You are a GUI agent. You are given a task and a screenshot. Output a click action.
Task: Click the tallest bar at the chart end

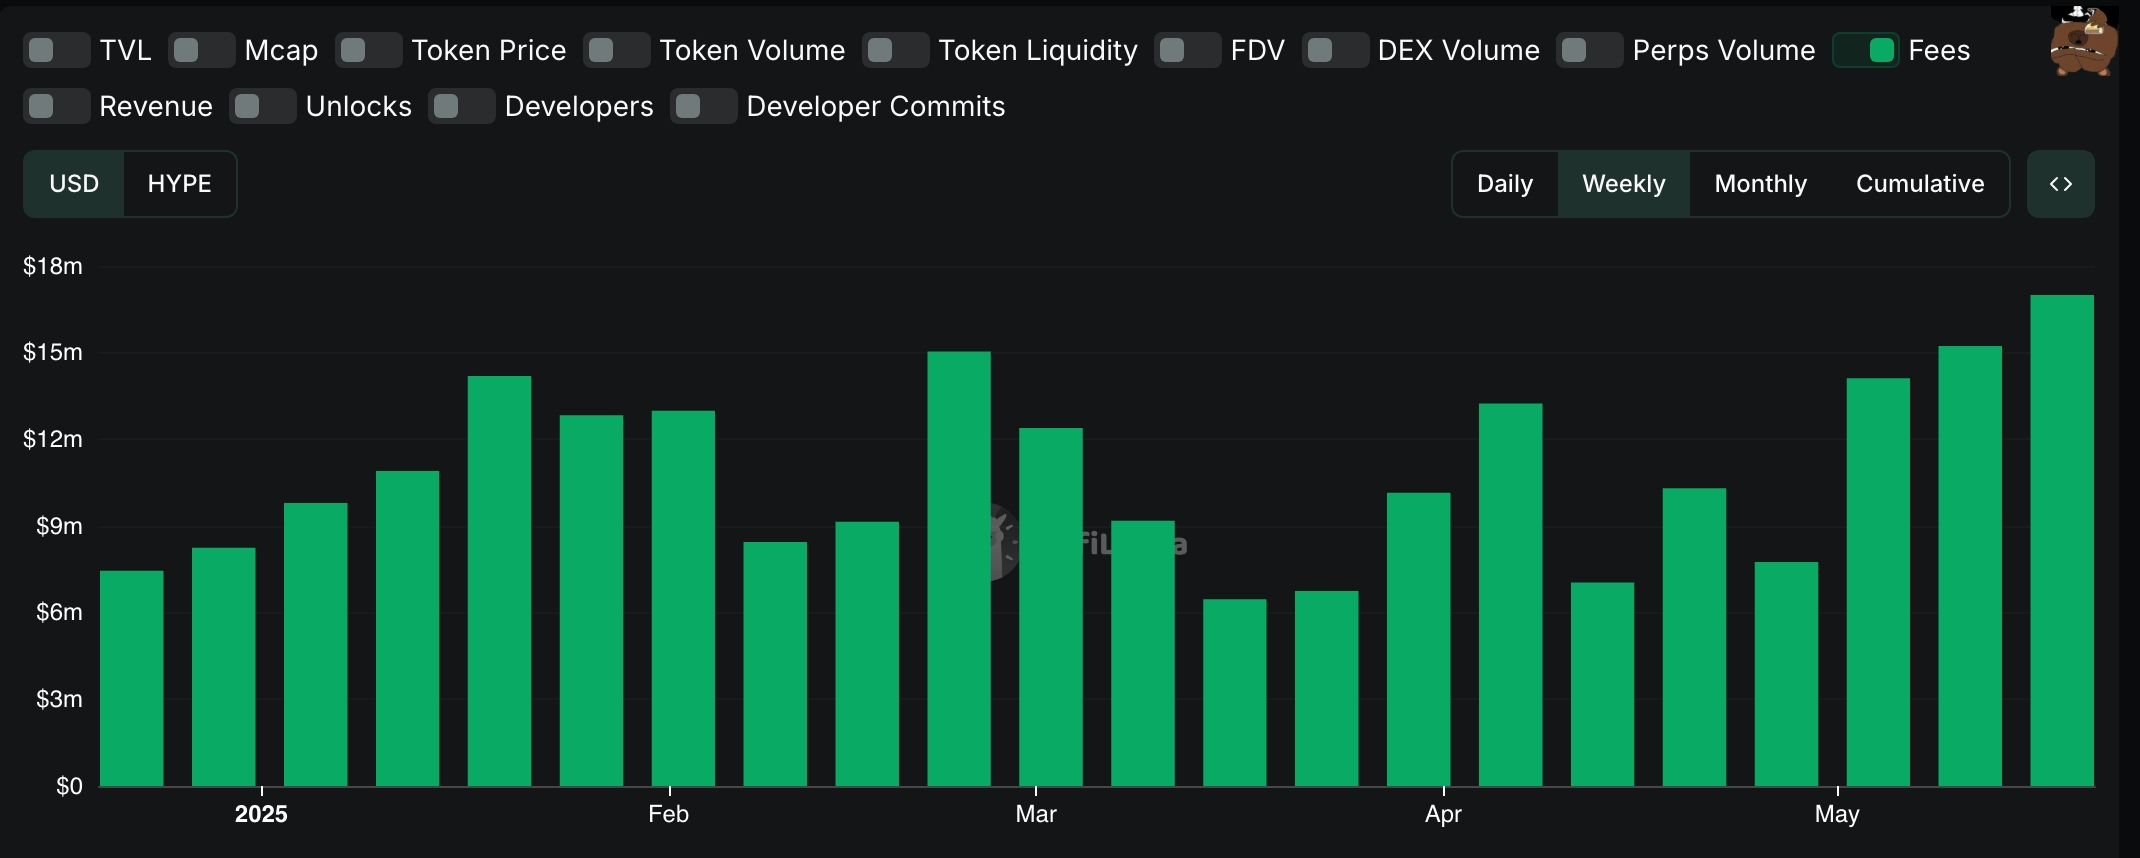click(2062, 540)
